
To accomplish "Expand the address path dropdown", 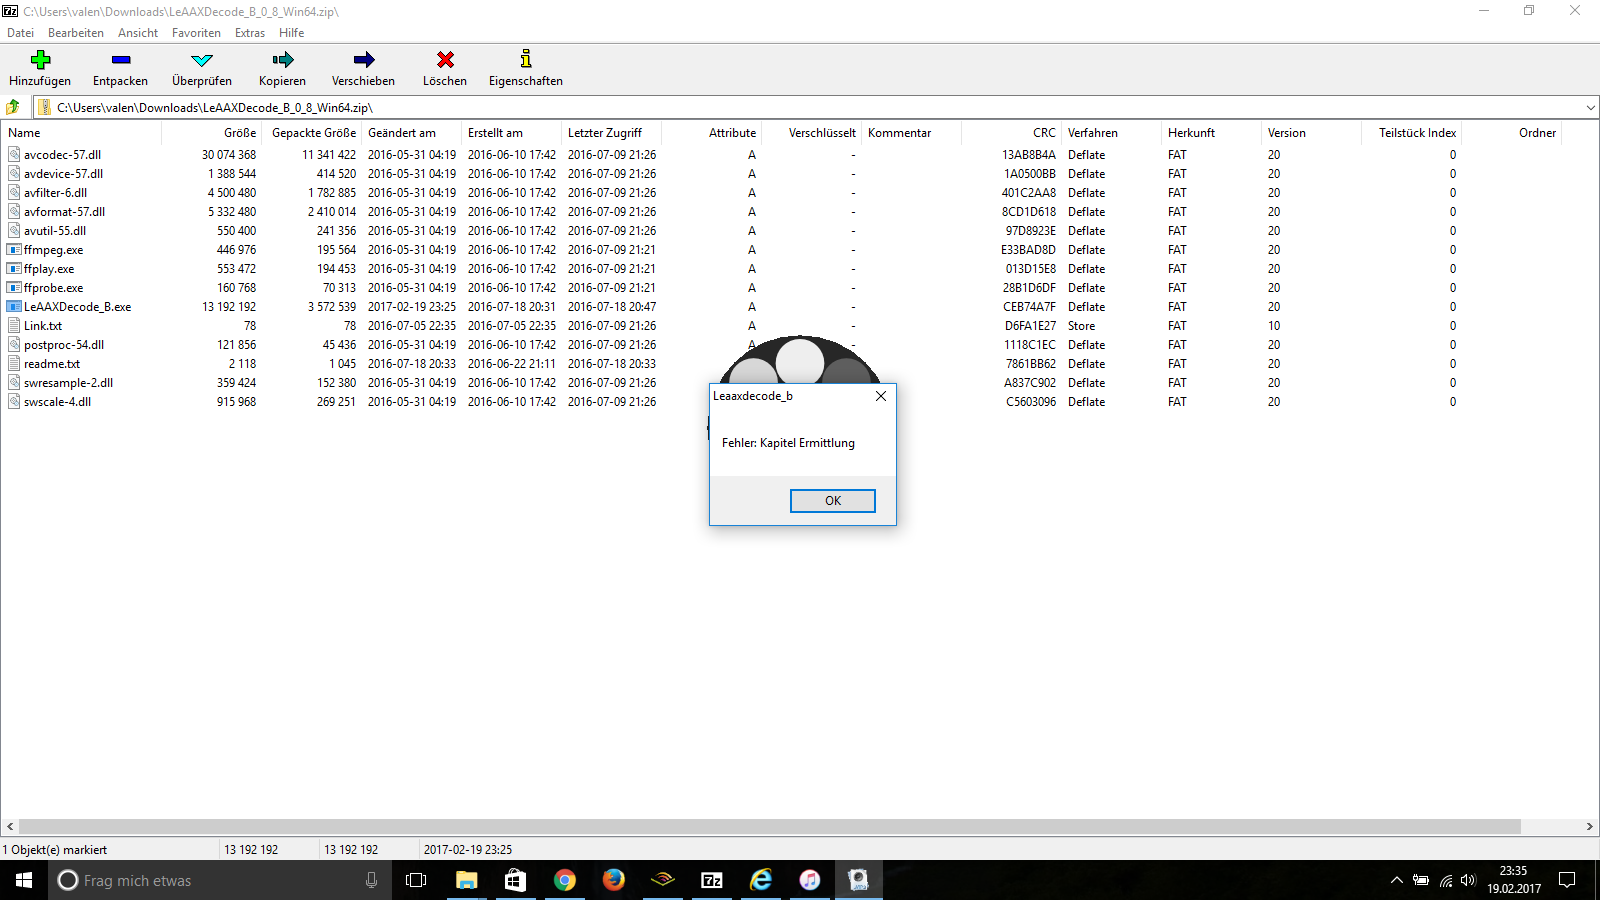I will pyautogui.click(x=1590, y=108).
